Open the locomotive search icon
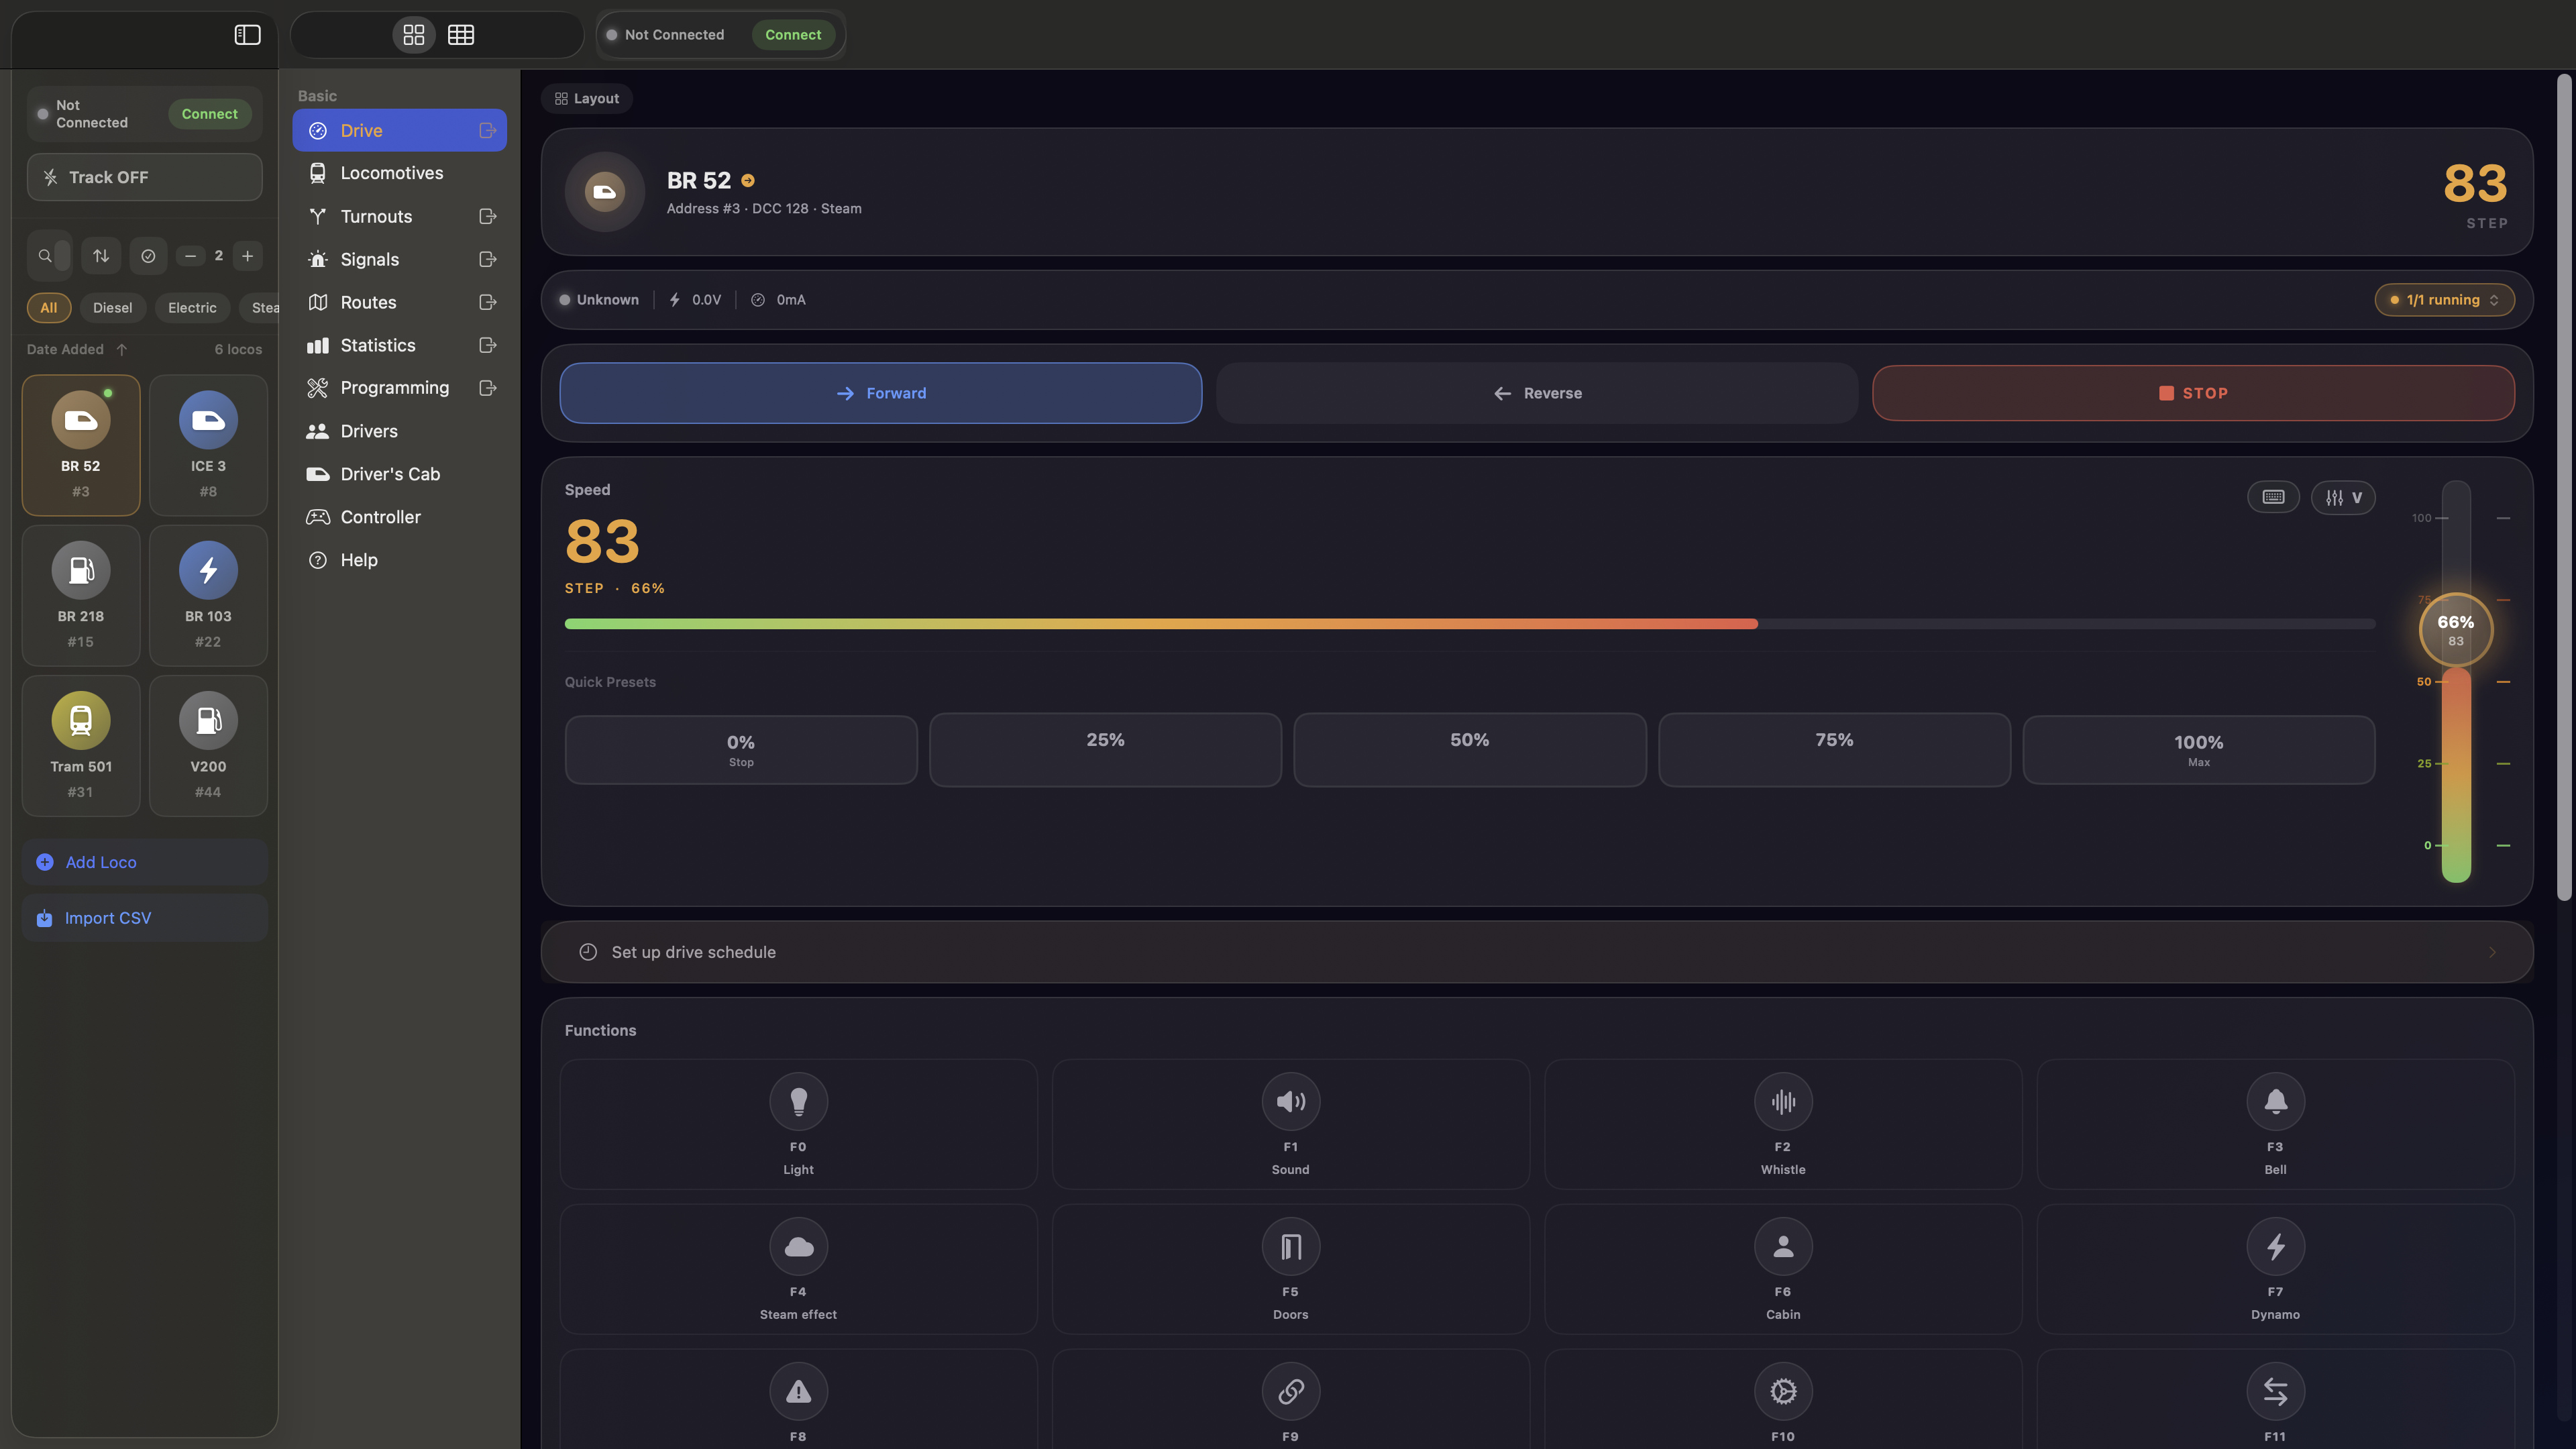This screenshot has width=2576, height=1449. [45, 256]
